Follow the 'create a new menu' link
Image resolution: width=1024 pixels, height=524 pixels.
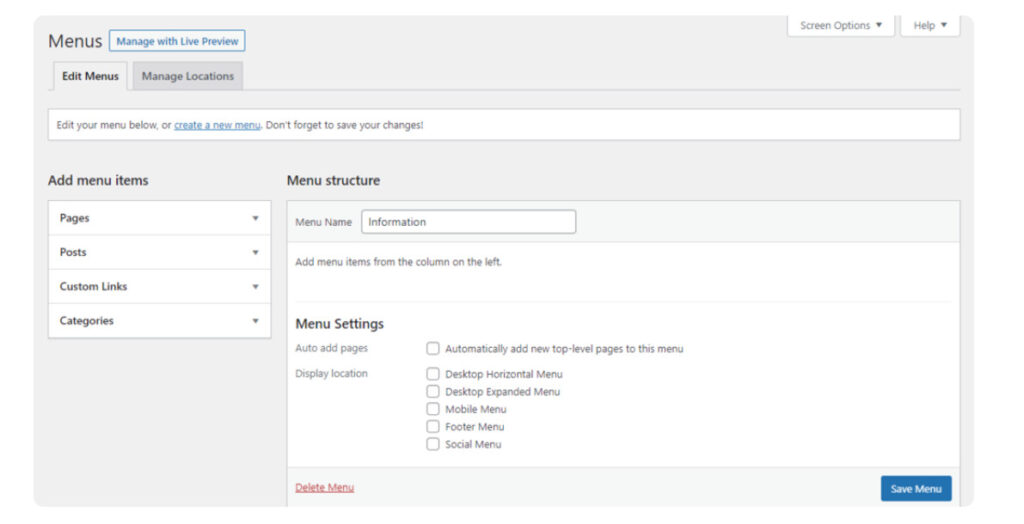(217, 125)
